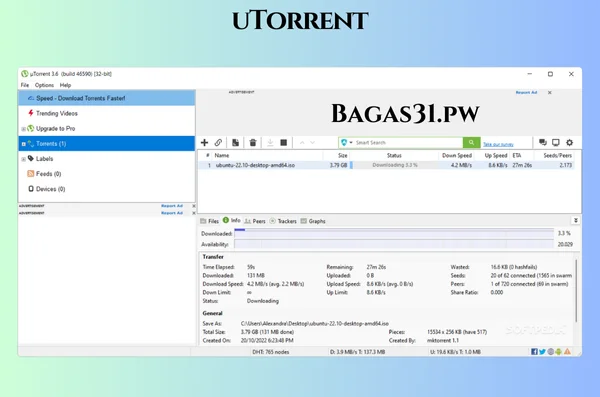
Task: Switch to the Peers tab
Action: pyautogui.click(x=255, y=221)
